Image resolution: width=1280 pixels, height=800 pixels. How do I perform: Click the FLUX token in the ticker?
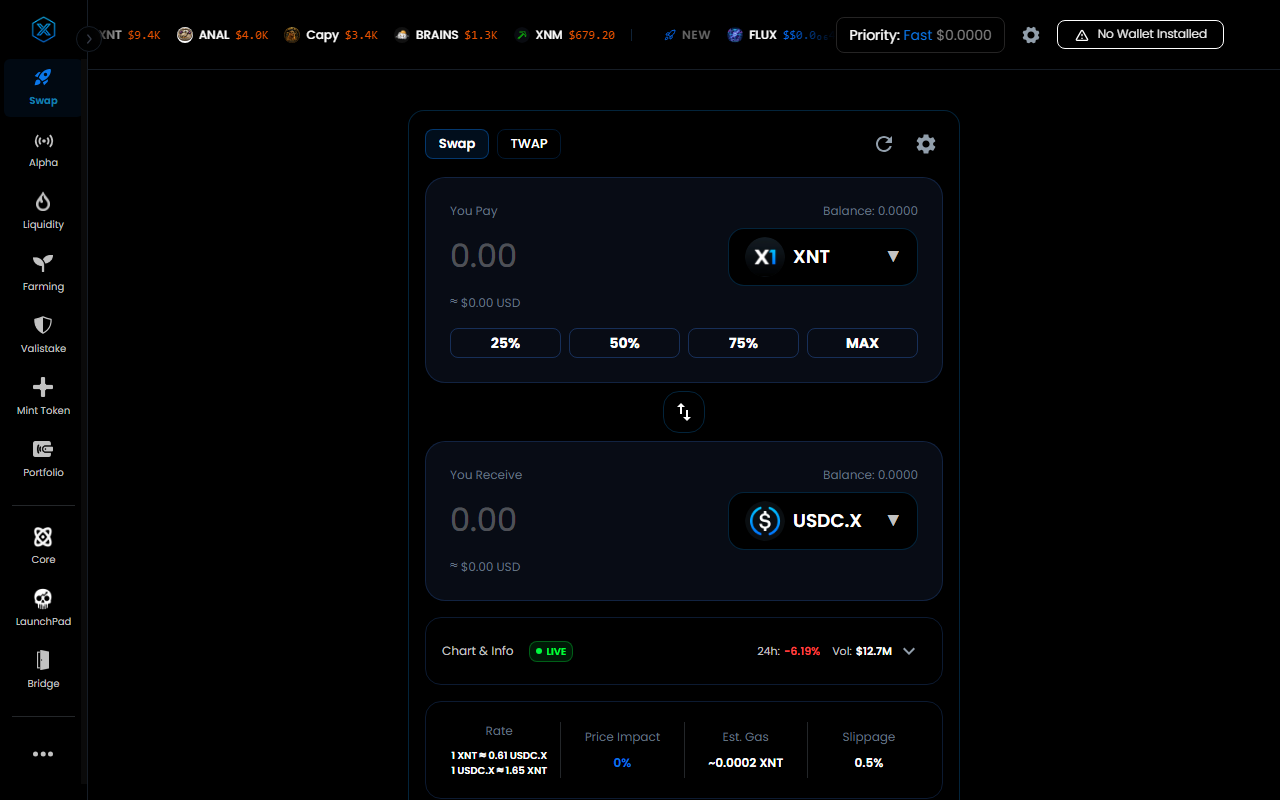tap(778, 35)
